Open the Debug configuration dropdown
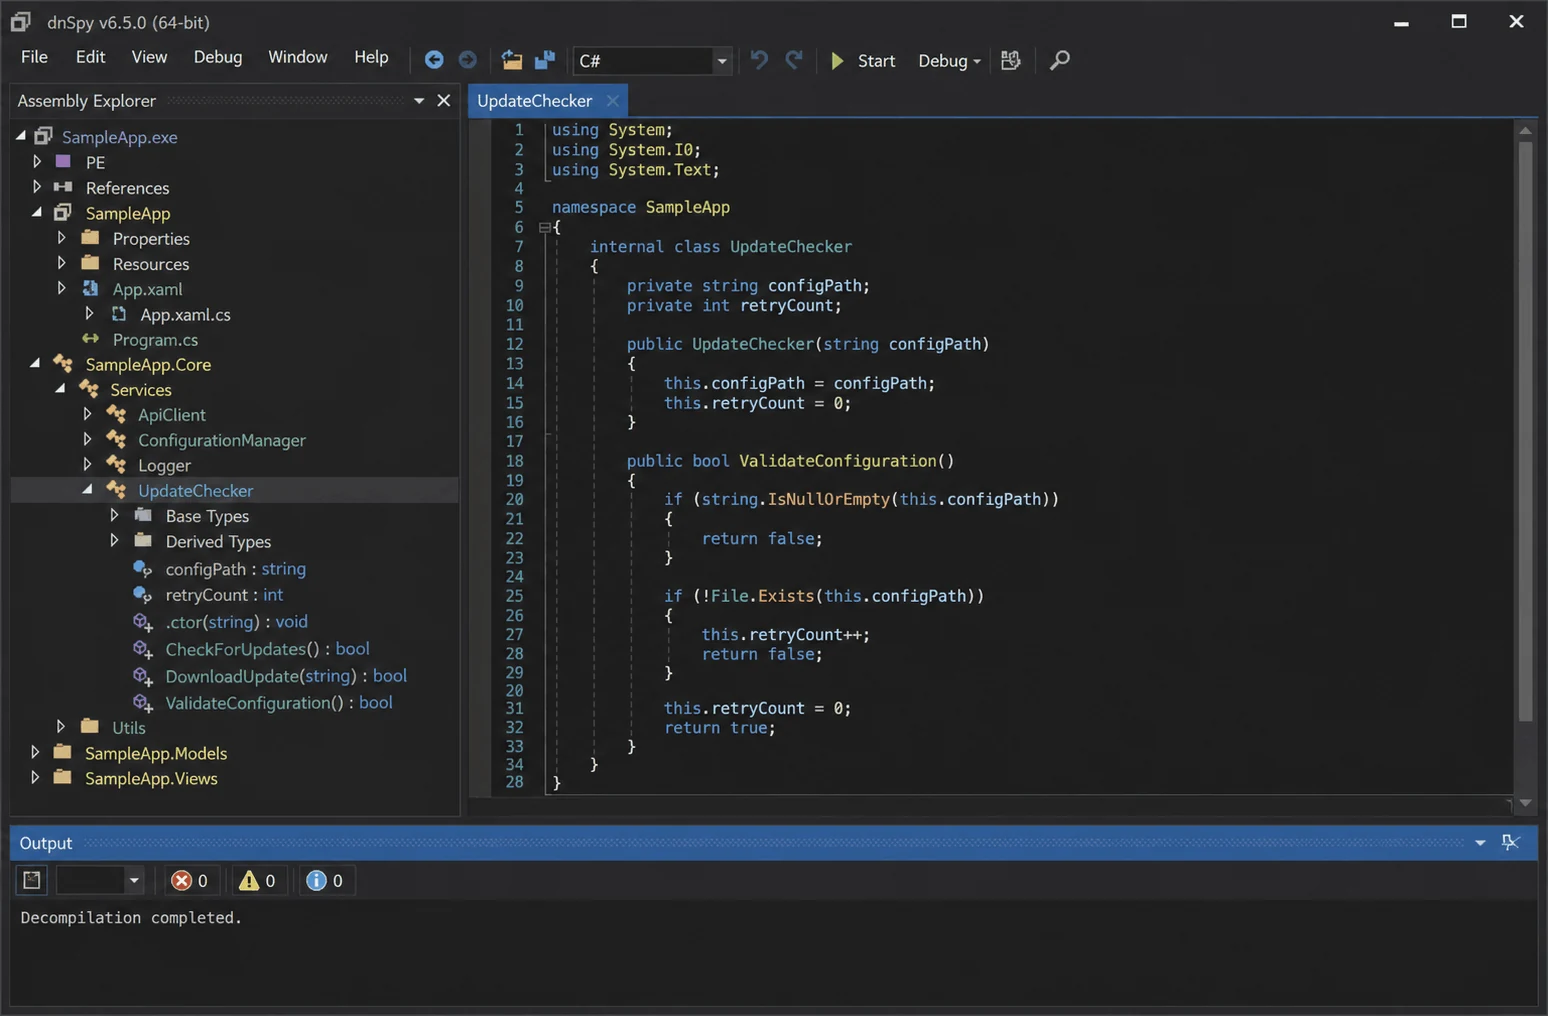Image resolution: width=1548 pixels, height=1016 pixels. tap(949, 61)
